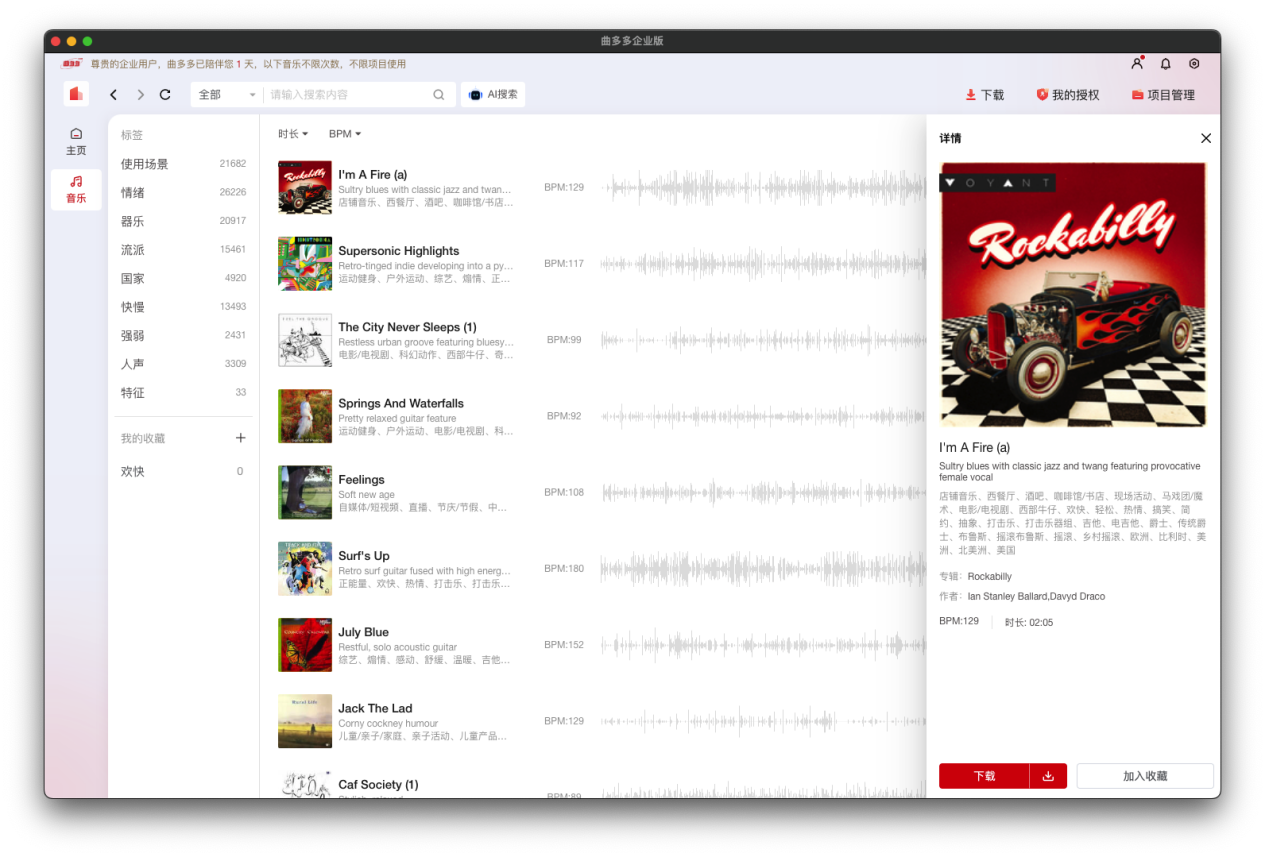Click the search magnifier icon
This screenshot has width=1265, height=857.
click(438, 95)
